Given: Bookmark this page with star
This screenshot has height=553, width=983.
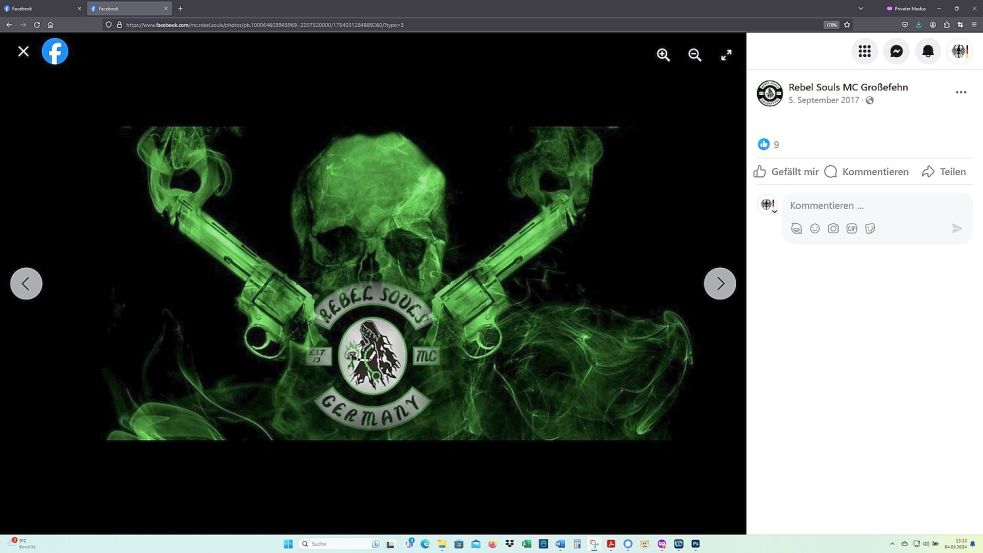Looking at the screenshot, I should pos(847,25).
